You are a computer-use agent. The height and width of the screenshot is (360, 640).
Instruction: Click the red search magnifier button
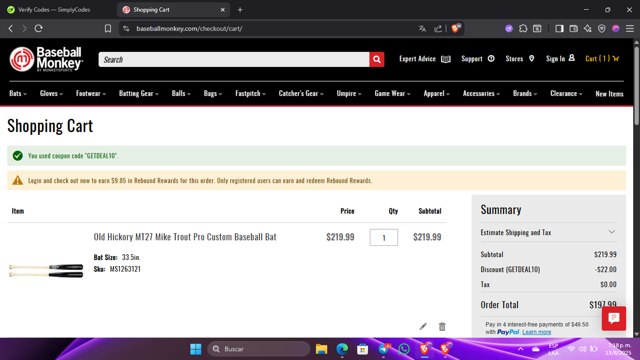point(377,60)
